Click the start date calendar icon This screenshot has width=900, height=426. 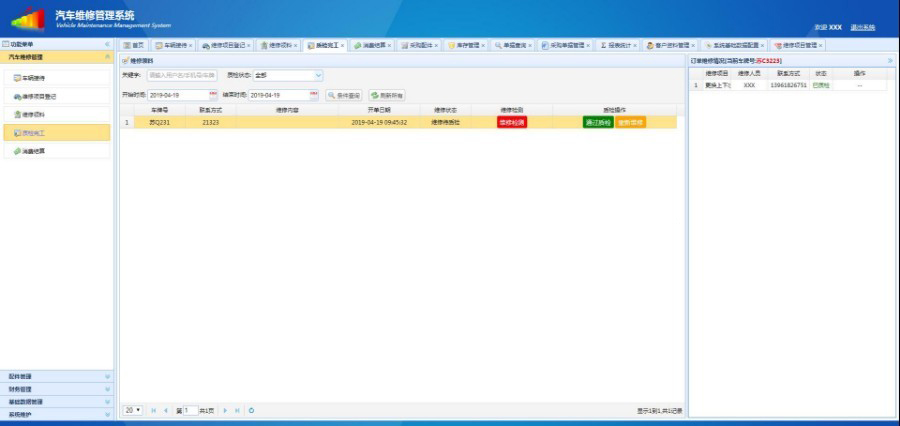(213, 95)
